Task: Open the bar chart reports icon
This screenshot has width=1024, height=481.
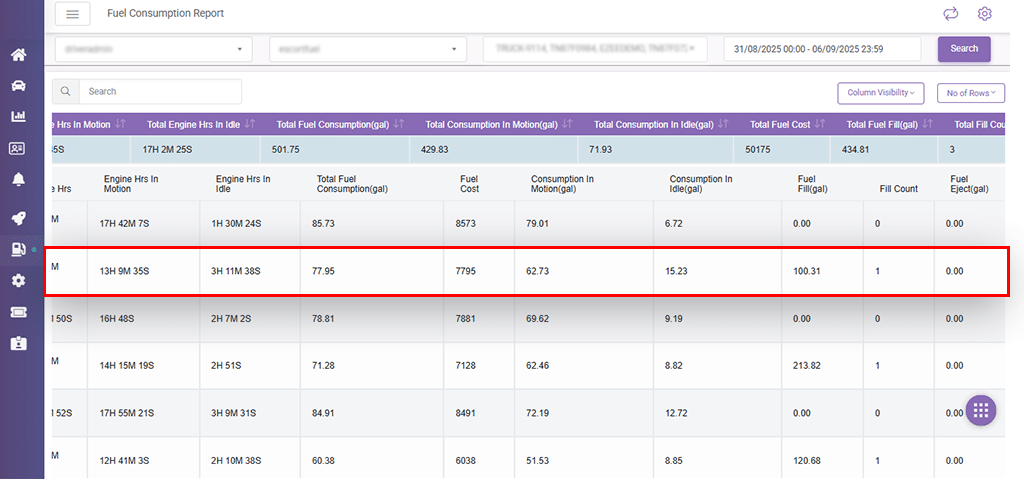Action: (x=18, y=116)
